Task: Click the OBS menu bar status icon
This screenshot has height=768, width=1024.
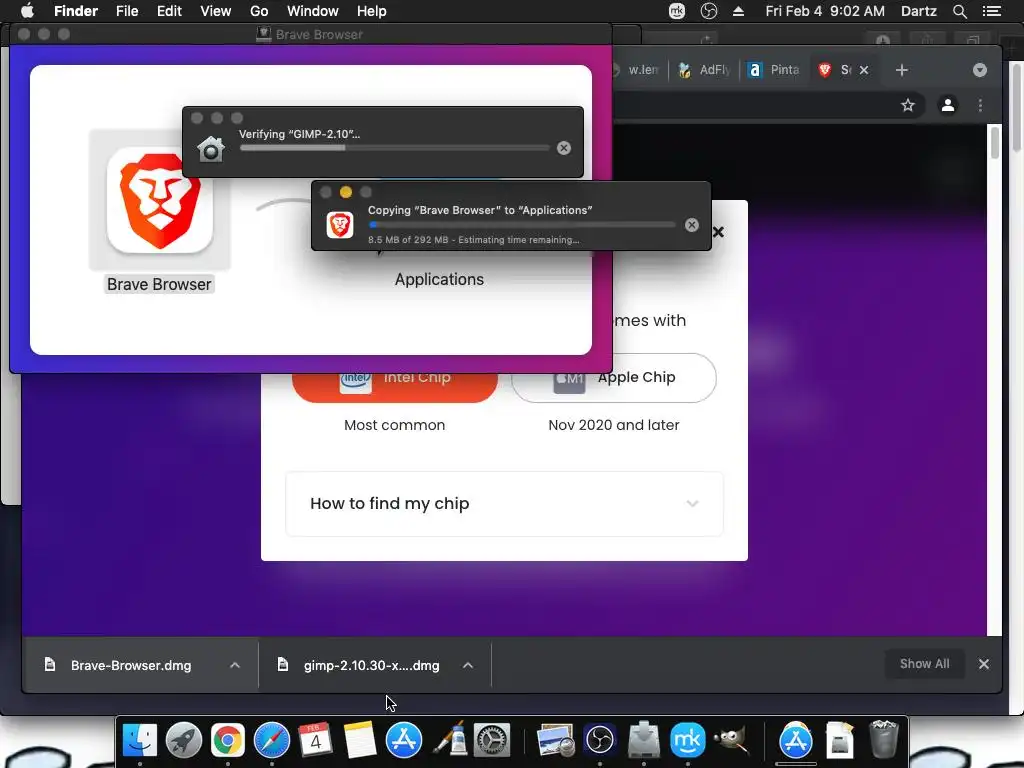Action: [x=709, y=11]
